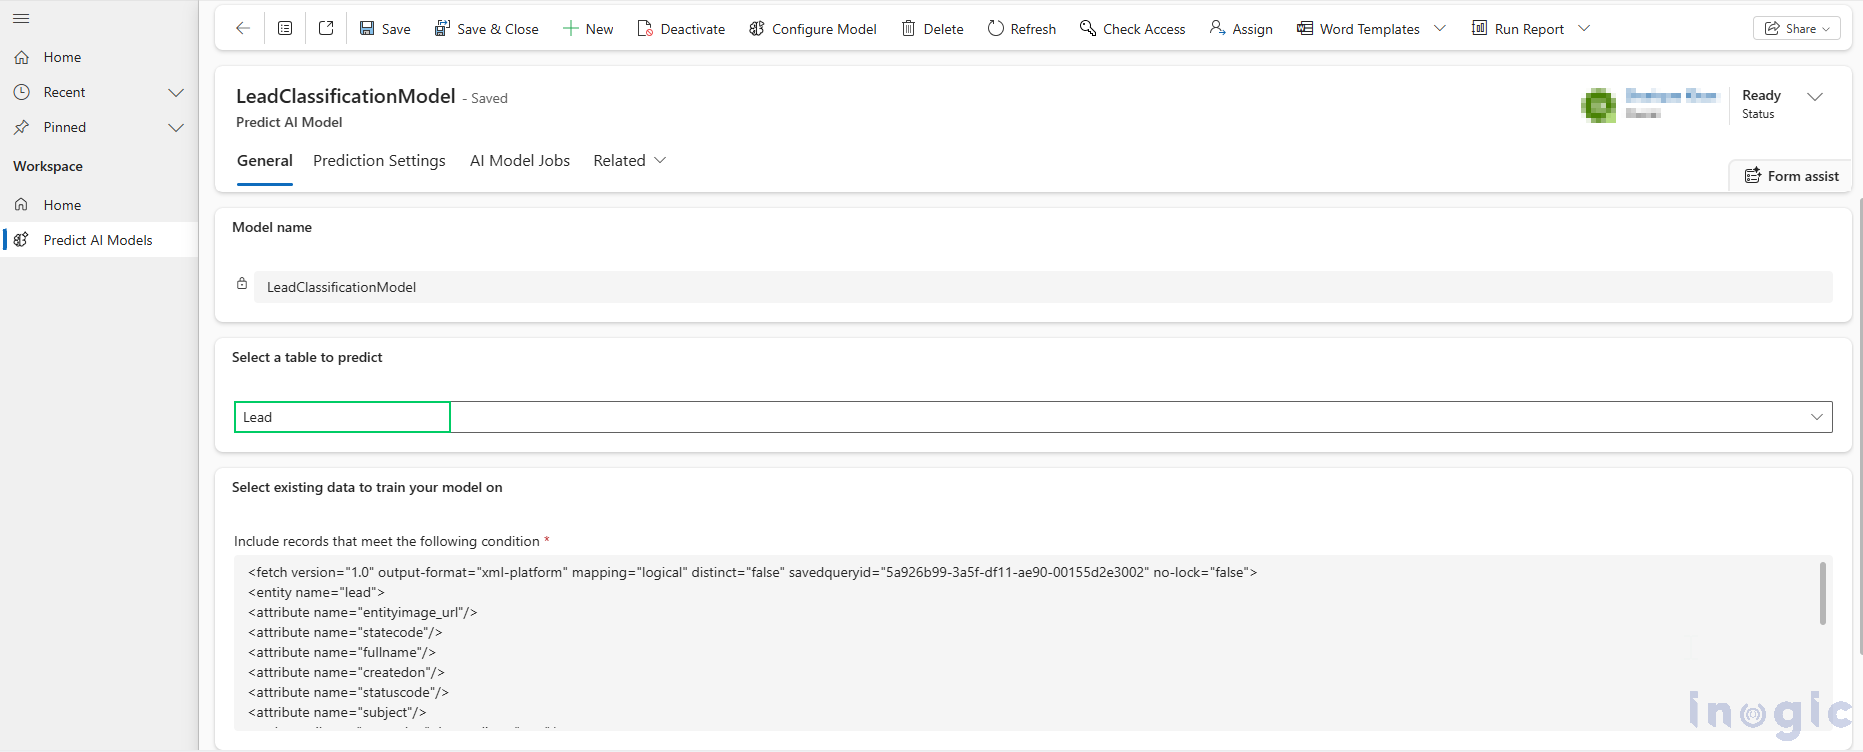Open the hamburger navigation menu
Viewport: 1863px width, 752px height.
click(x=21, y=19)
